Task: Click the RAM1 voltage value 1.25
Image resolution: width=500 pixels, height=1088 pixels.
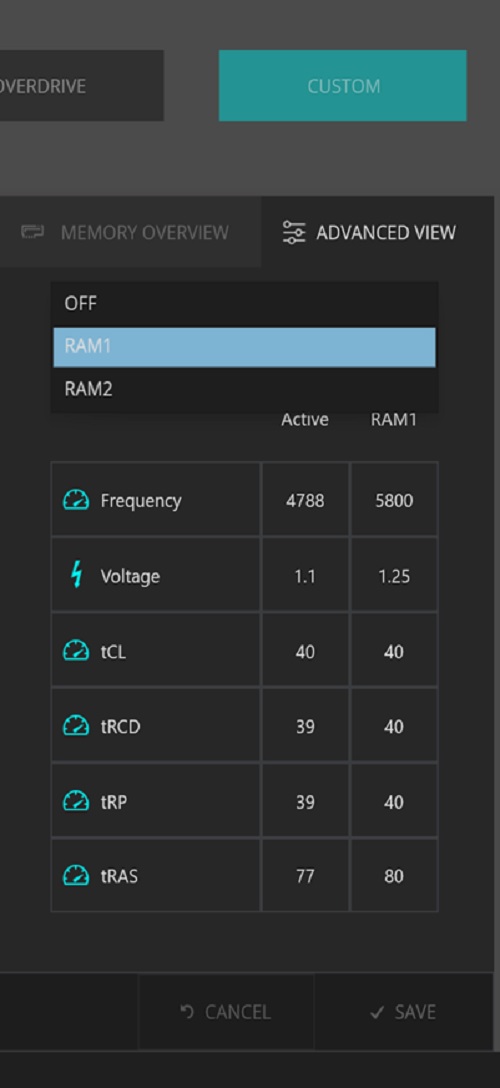Action: 394,576
